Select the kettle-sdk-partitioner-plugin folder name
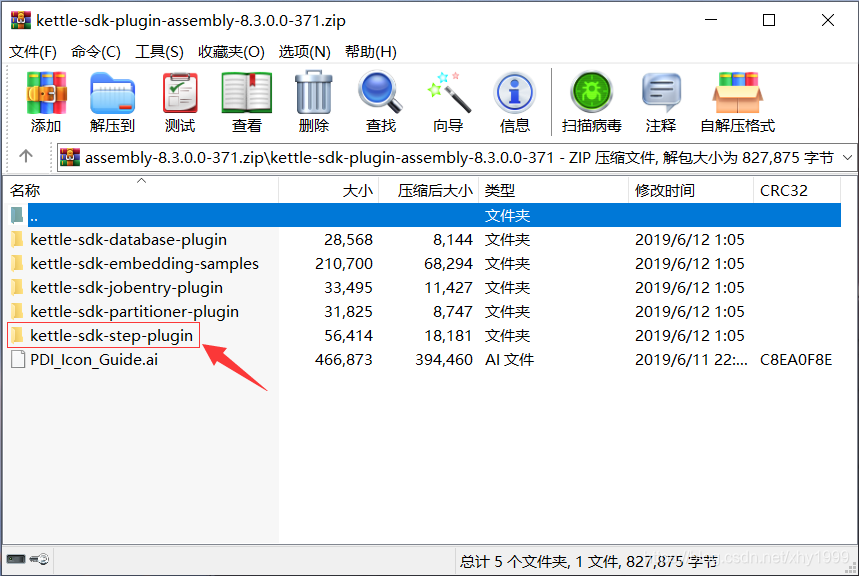The width and height of the screenshot is (859, 576). coord(134,311)
